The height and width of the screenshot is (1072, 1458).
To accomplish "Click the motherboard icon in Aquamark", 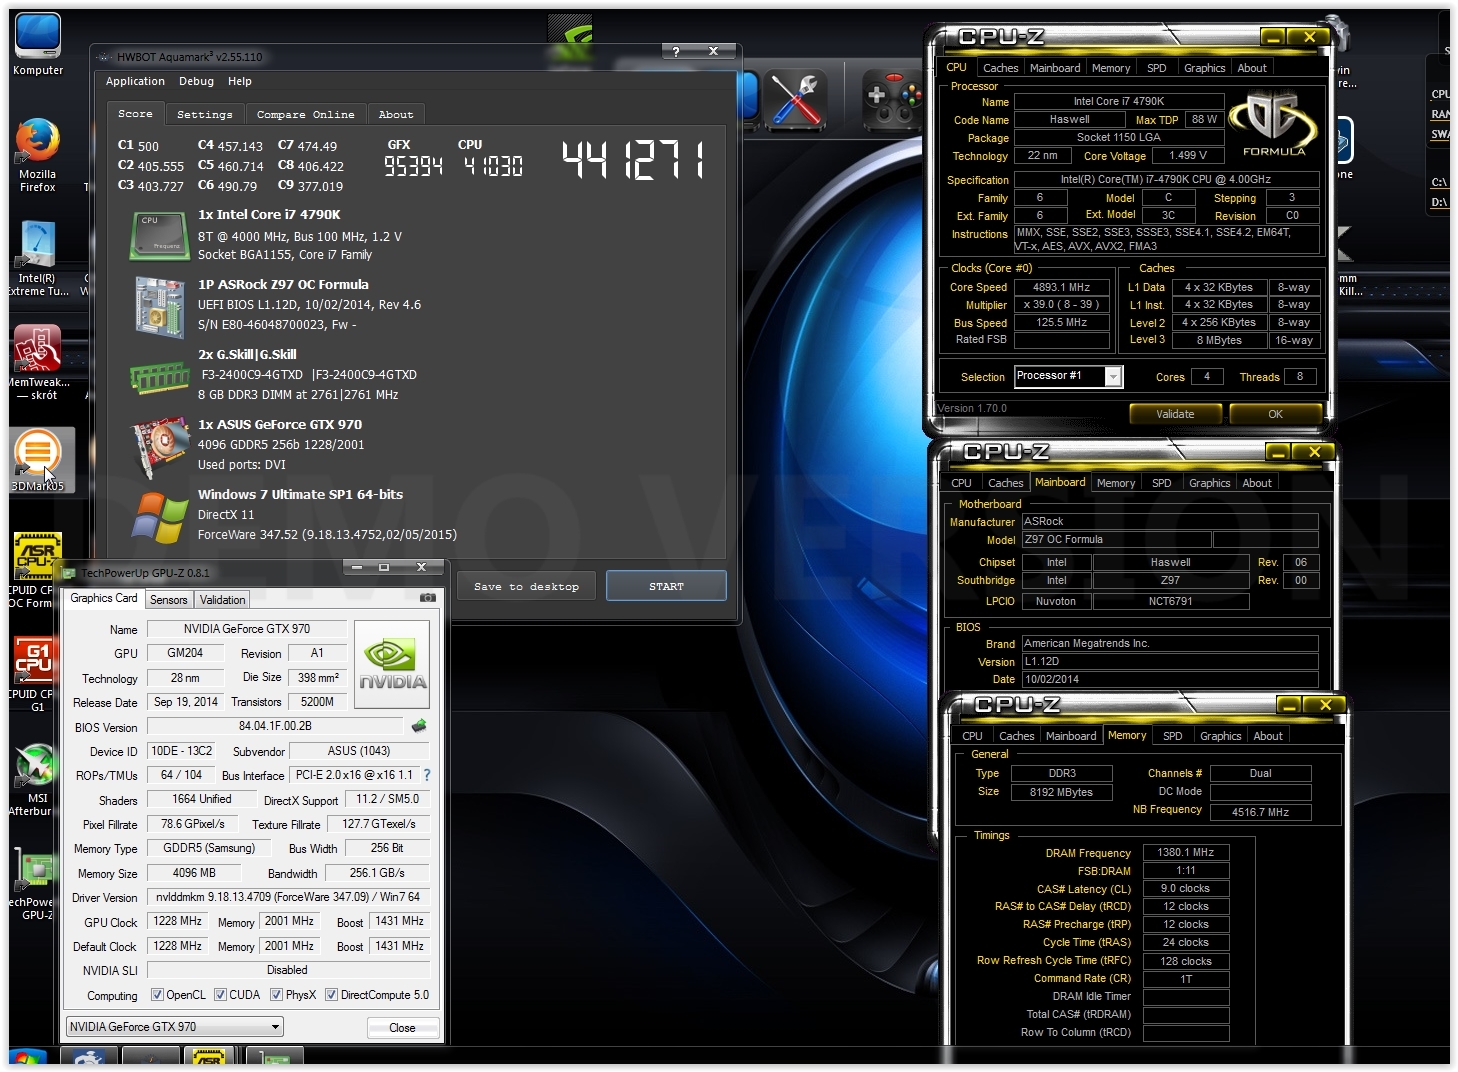I will [160, 306].
